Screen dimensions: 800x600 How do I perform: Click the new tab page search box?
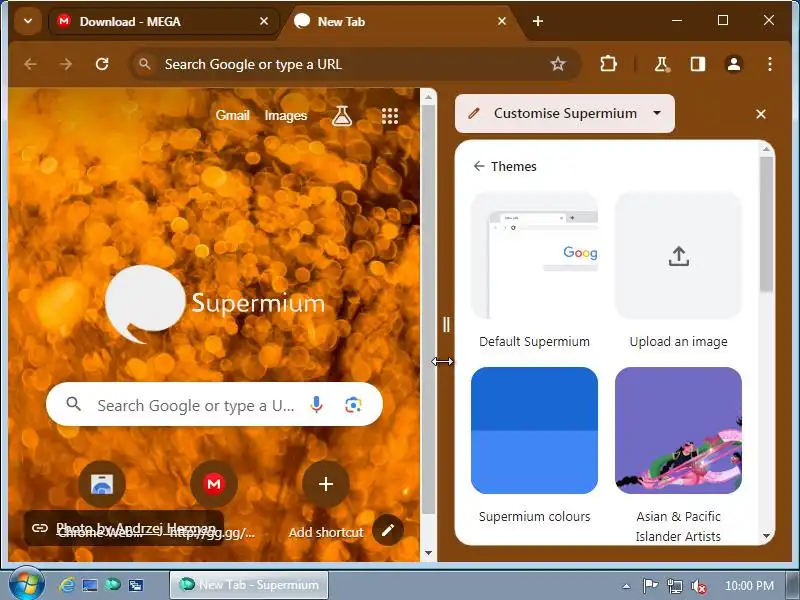pos(214,405)
